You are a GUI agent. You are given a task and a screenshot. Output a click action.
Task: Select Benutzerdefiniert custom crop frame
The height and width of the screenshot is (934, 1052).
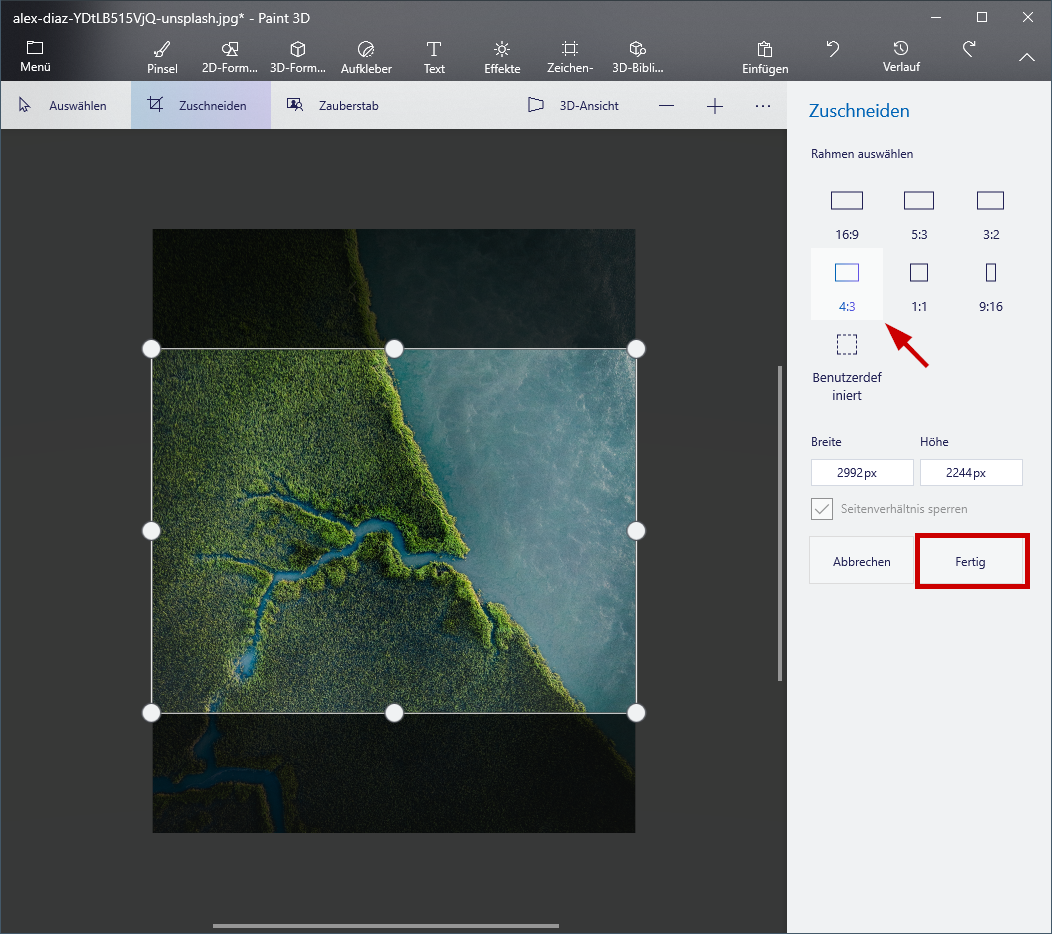click(847, 364)
